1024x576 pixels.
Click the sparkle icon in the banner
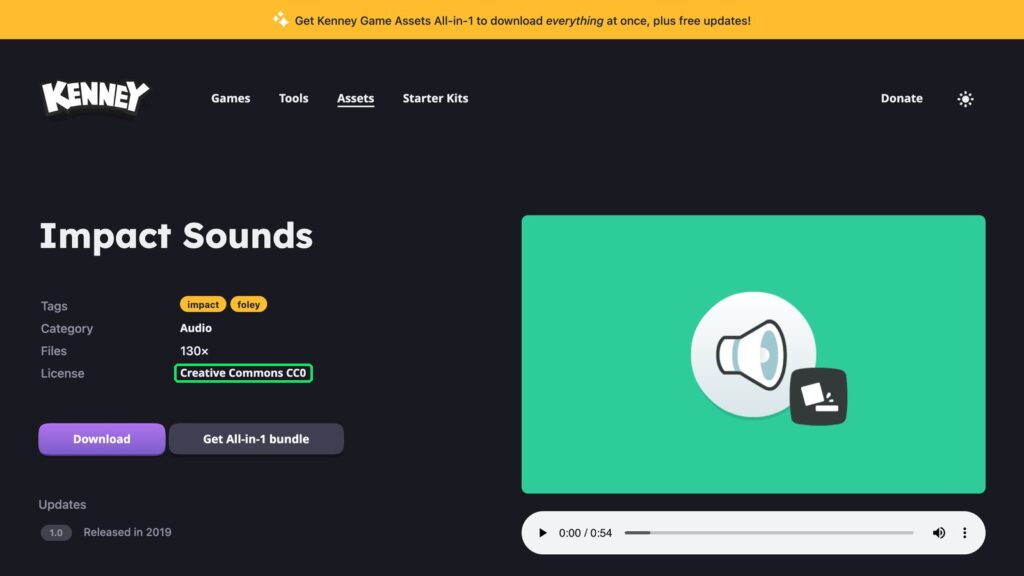click(x=280, y=19)
